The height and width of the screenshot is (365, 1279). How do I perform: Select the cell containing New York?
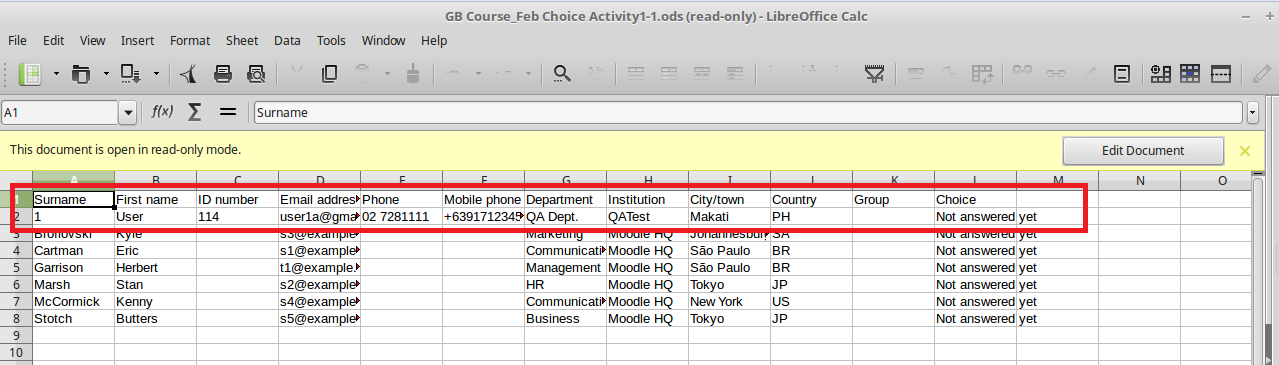(729, 302)
